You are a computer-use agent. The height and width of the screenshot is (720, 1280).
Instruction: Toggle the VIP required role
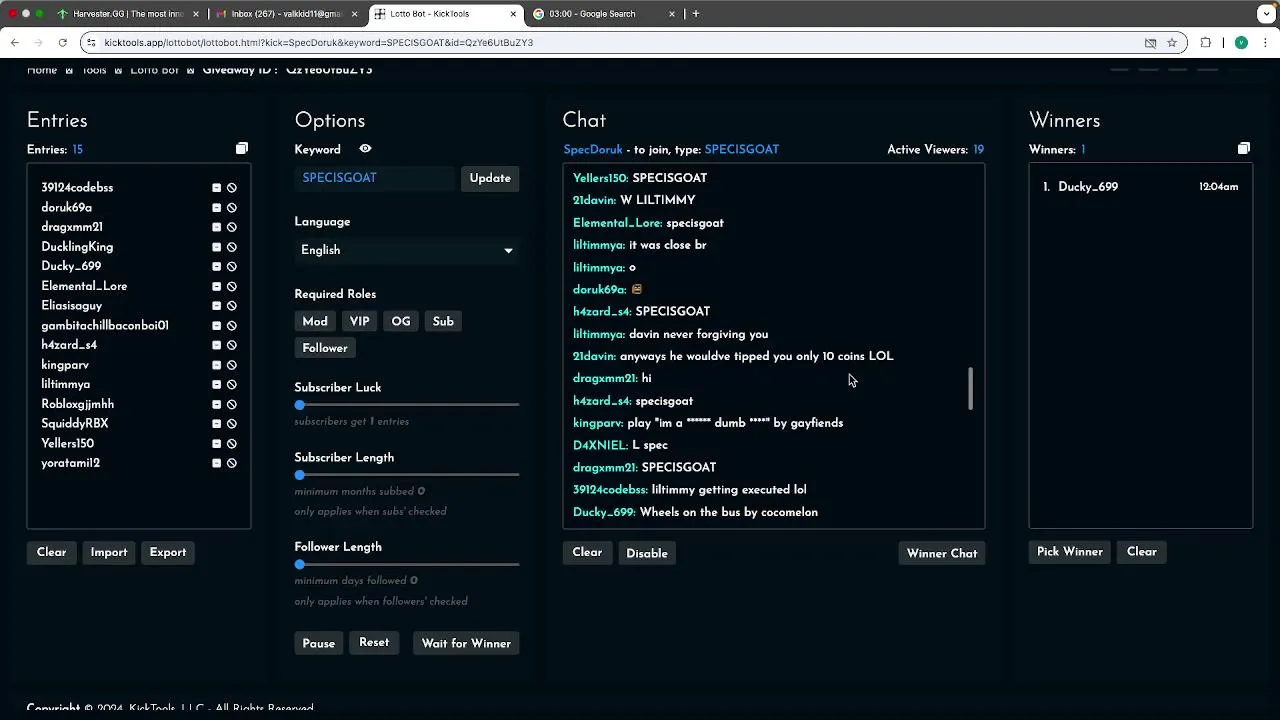point(359,321)
